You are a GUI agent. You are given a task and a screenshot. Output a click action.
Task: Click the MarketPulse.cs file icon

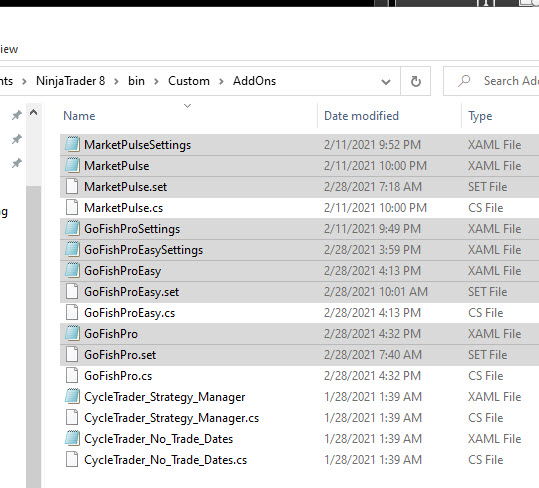point(72,207)
